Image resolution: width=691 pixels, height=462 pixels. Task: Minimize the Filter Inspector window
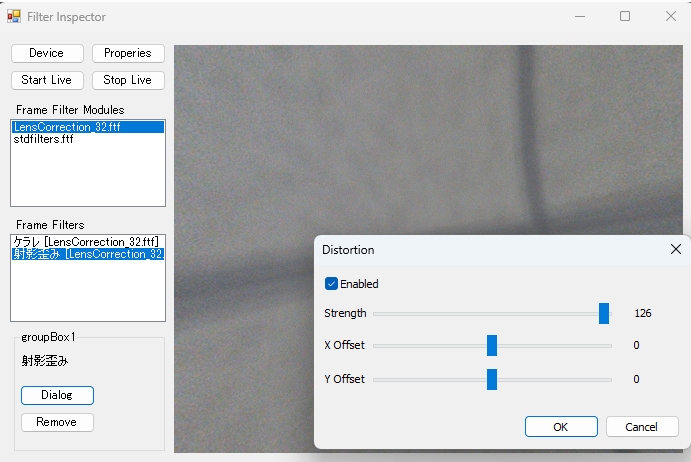[x=580, y=17]
